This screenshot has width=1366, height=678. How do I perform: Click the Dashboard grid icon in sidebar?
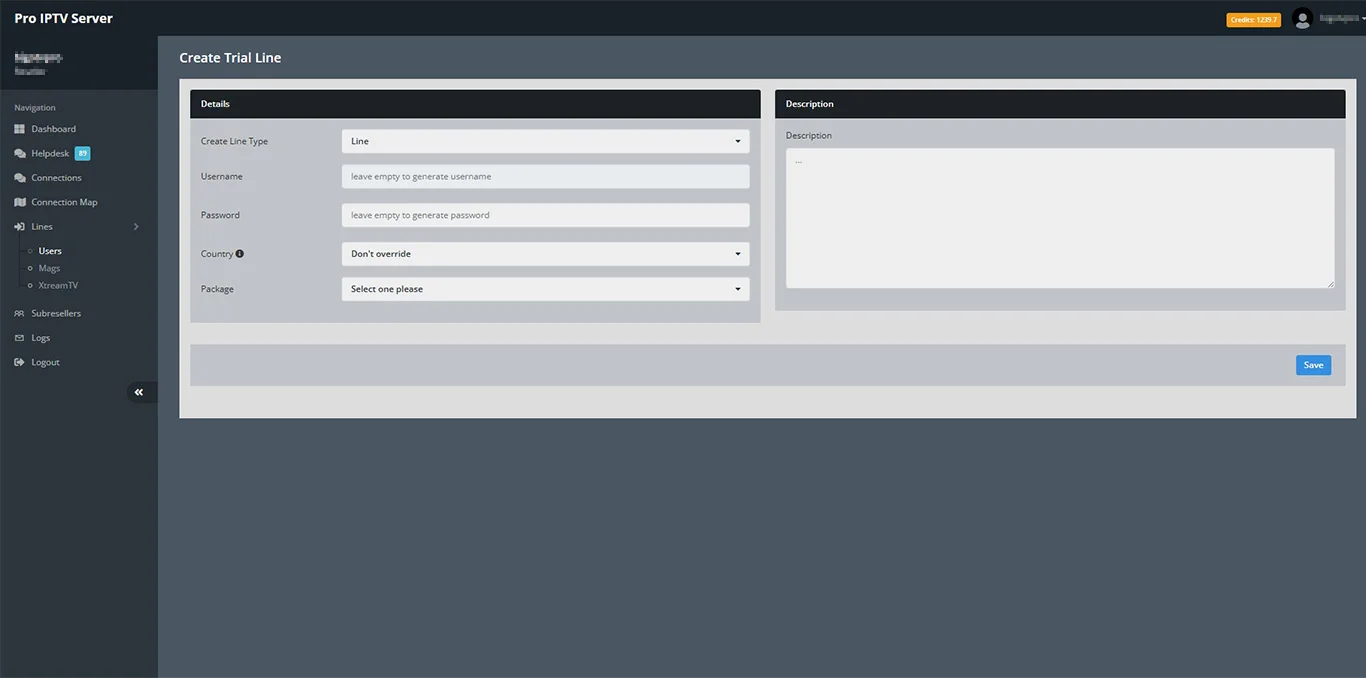(19, 129)
